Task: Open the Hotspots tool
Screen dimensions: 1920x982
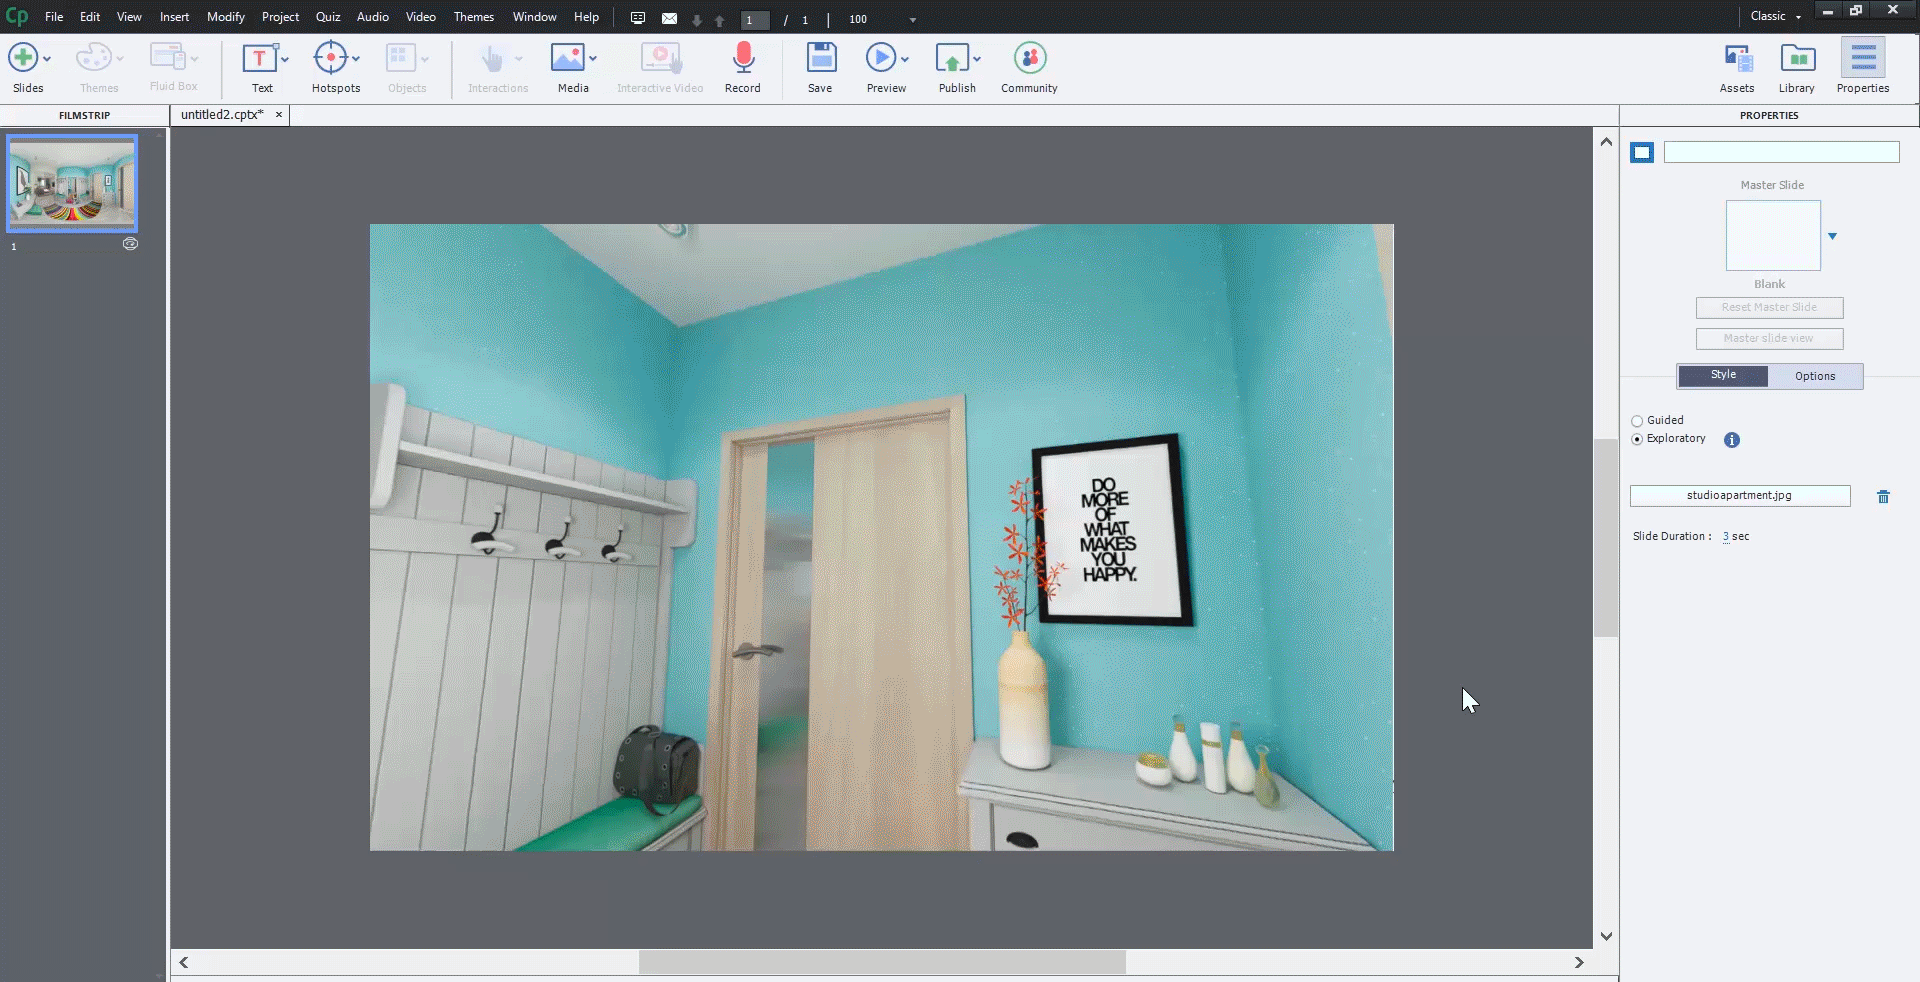Action: 331,59
